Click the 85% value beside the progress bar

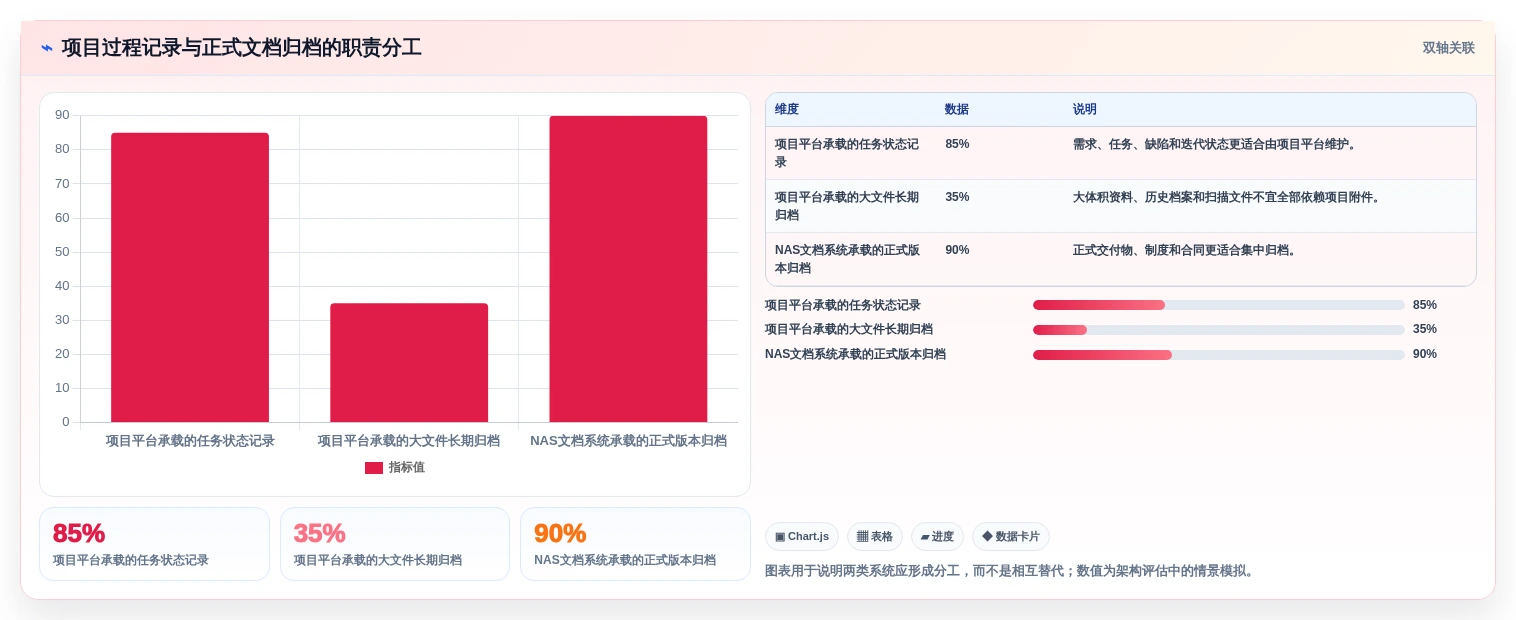click(x=1425, y=305)
